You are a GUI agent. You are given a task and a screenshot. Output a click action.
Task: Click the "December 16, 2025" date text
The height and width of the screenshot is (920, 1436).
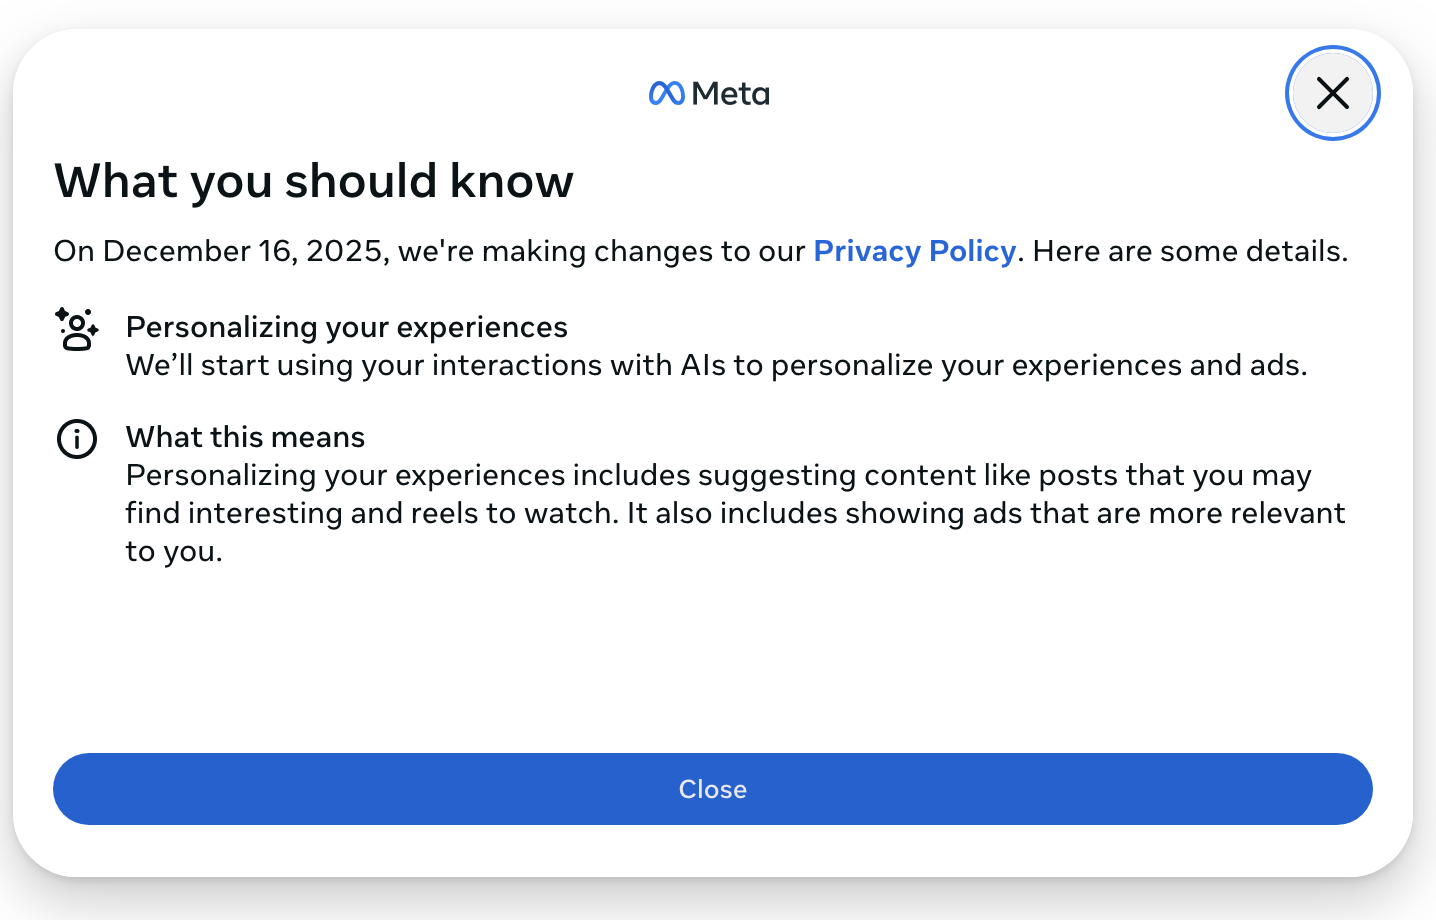click(242, 251)
